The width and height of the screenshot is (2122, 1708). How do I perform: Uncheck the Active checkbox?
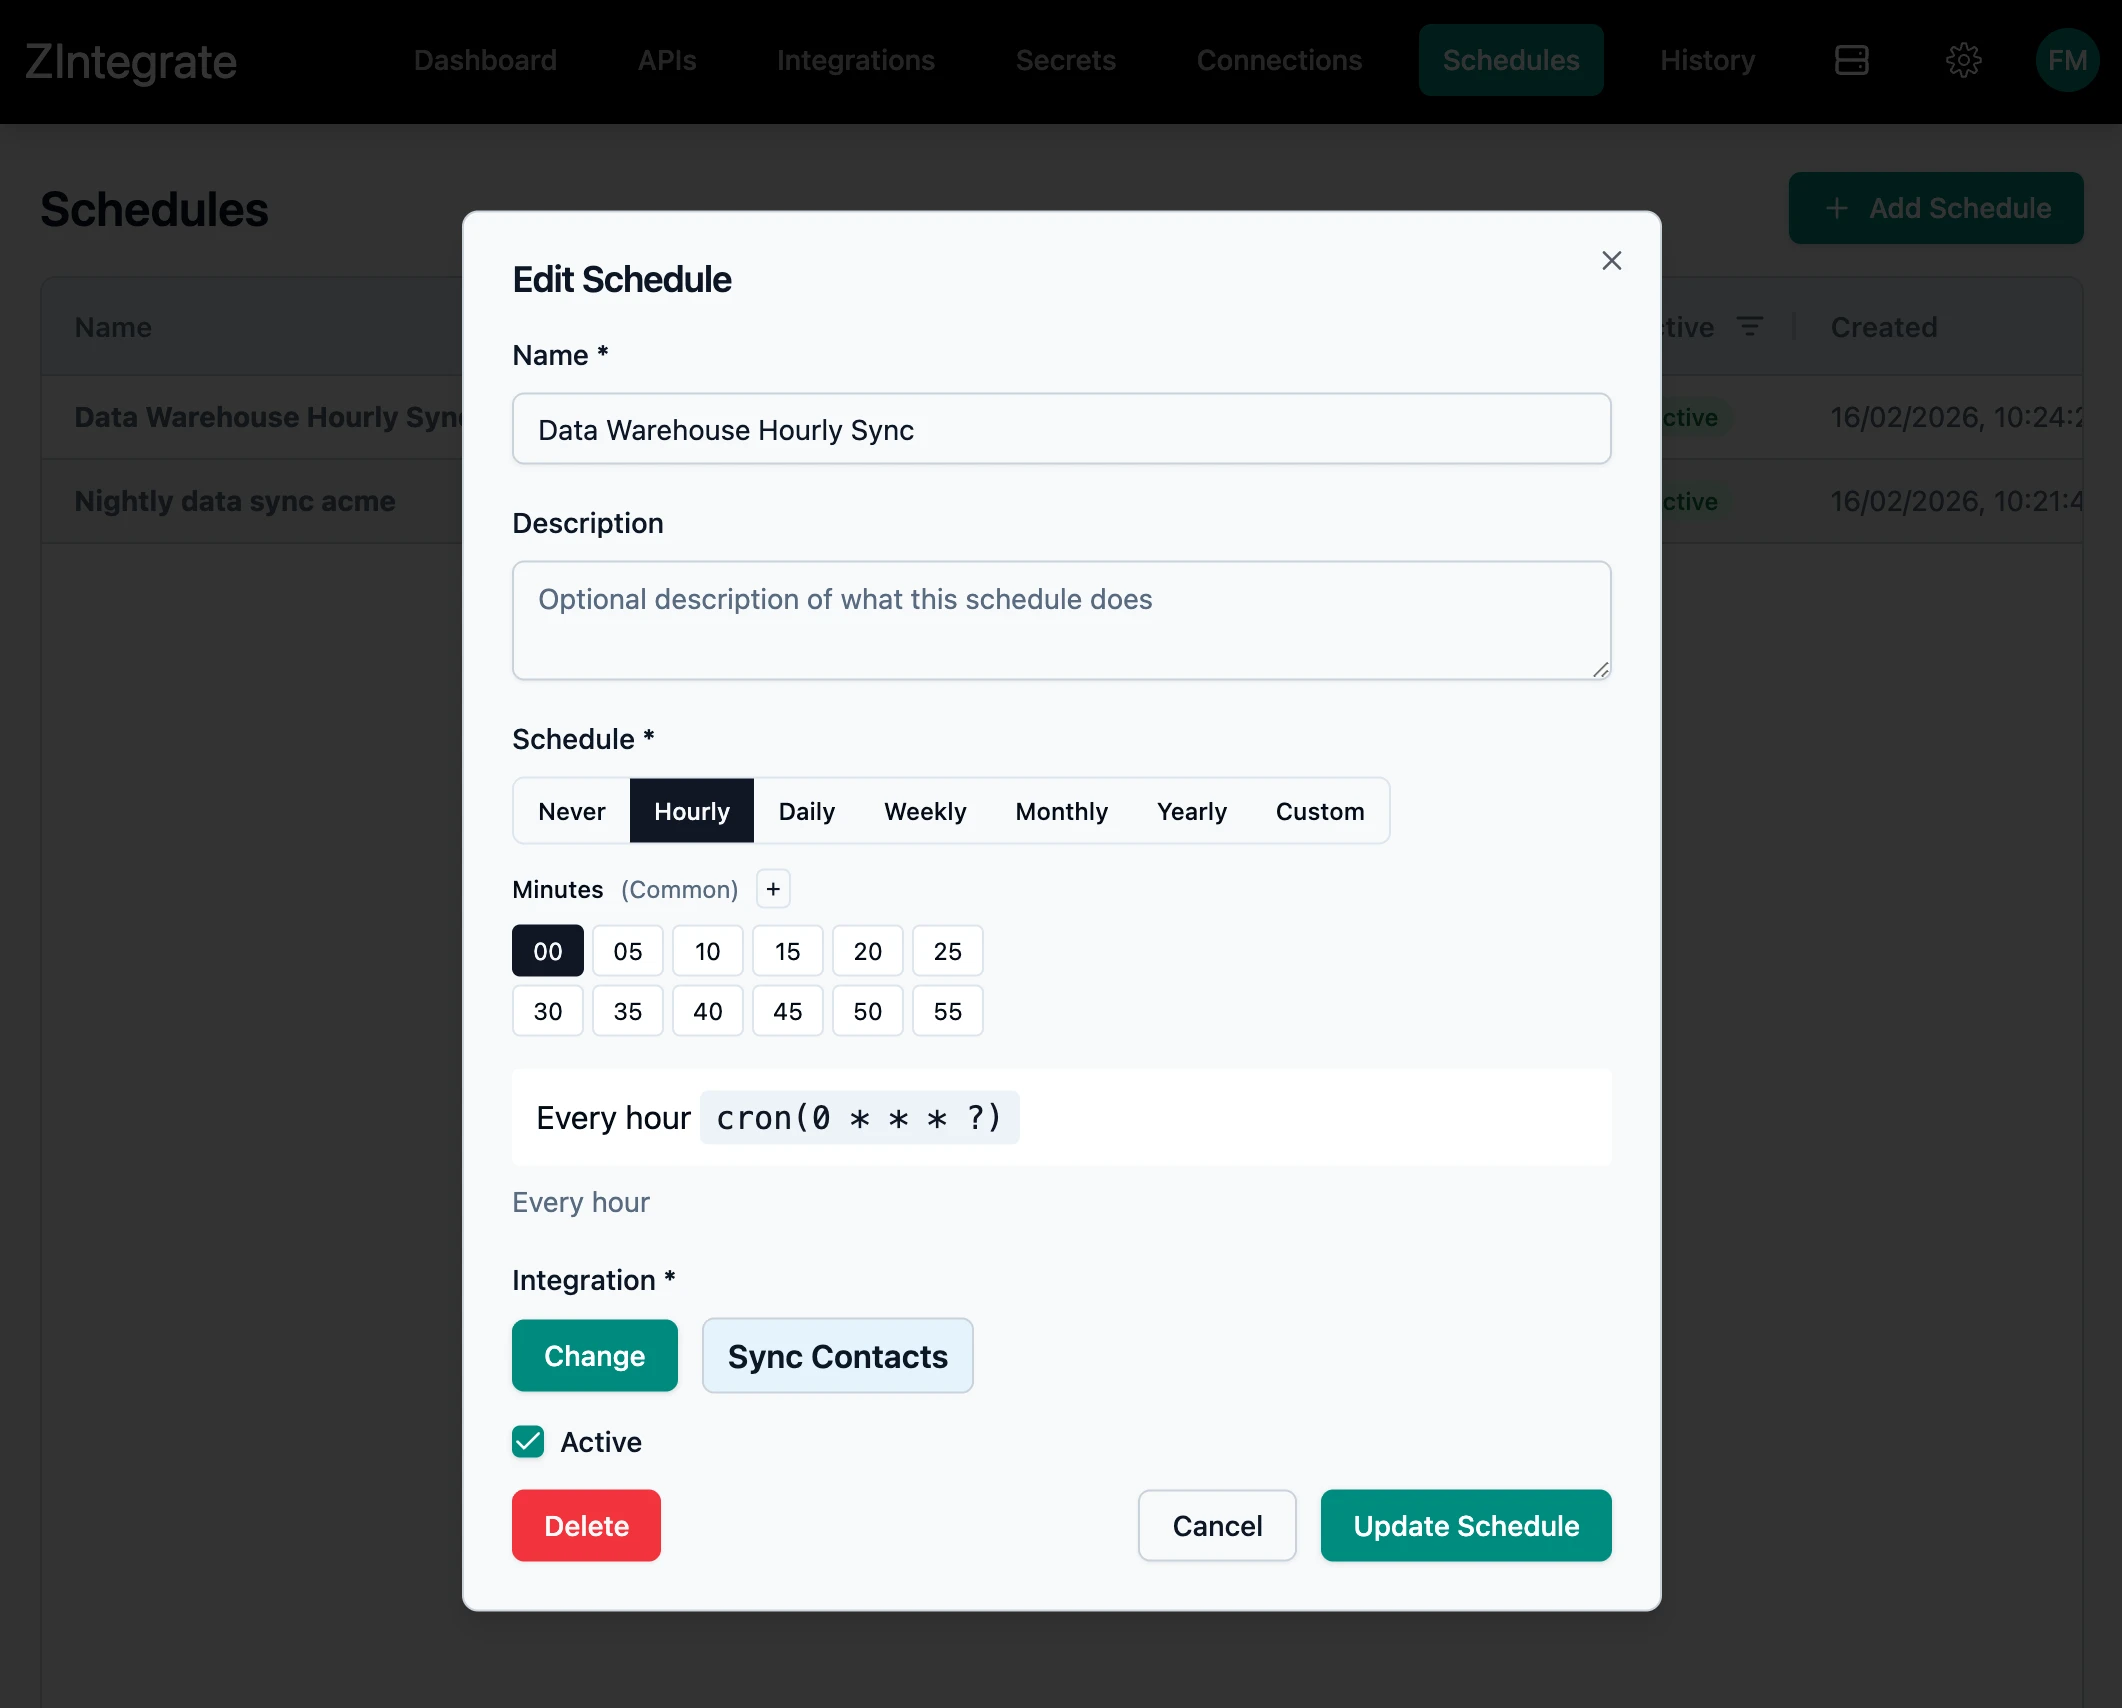coord(528,1442)
